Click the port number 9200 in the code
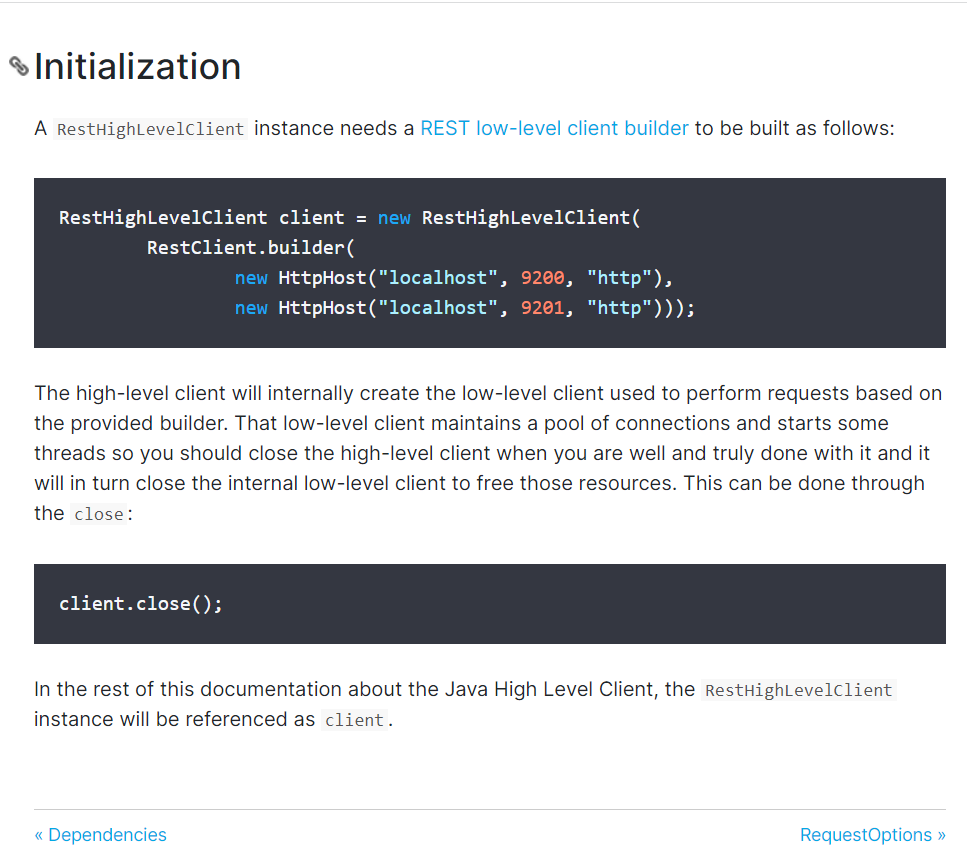The image size is (967, 861). pos(542,278)
